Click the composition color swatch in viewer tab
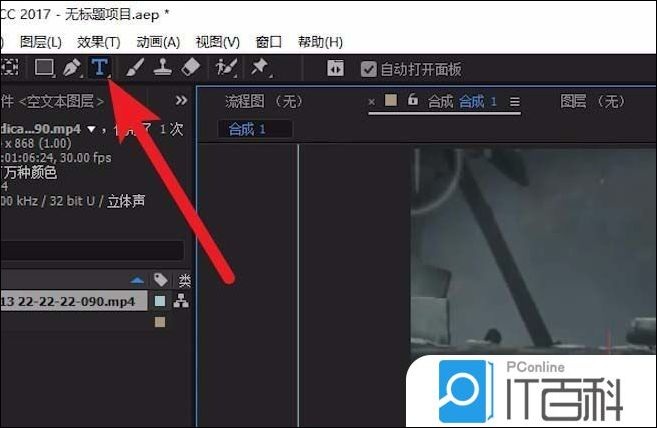This screenshot has height=428, width=657. pyautogui.click(x=391, y=100)
